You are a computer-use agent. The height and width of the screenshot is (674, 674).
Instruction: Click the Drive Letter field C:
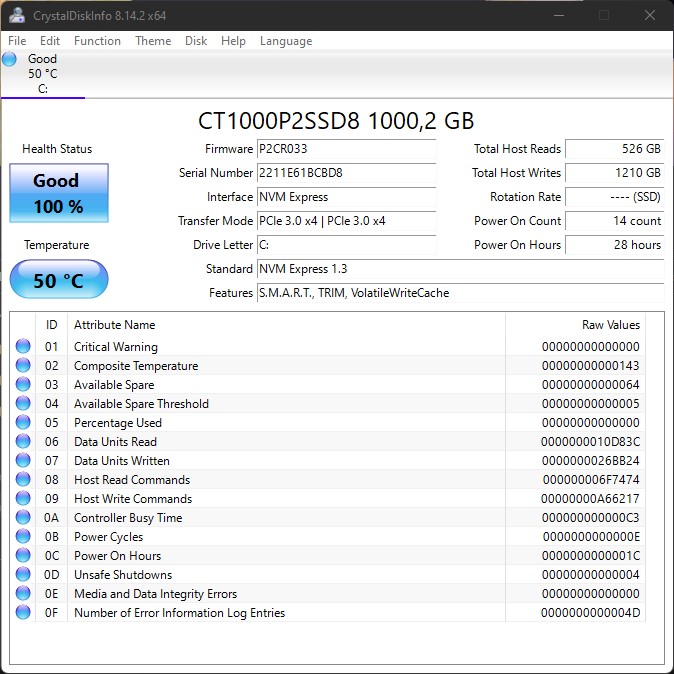(346, 245)
